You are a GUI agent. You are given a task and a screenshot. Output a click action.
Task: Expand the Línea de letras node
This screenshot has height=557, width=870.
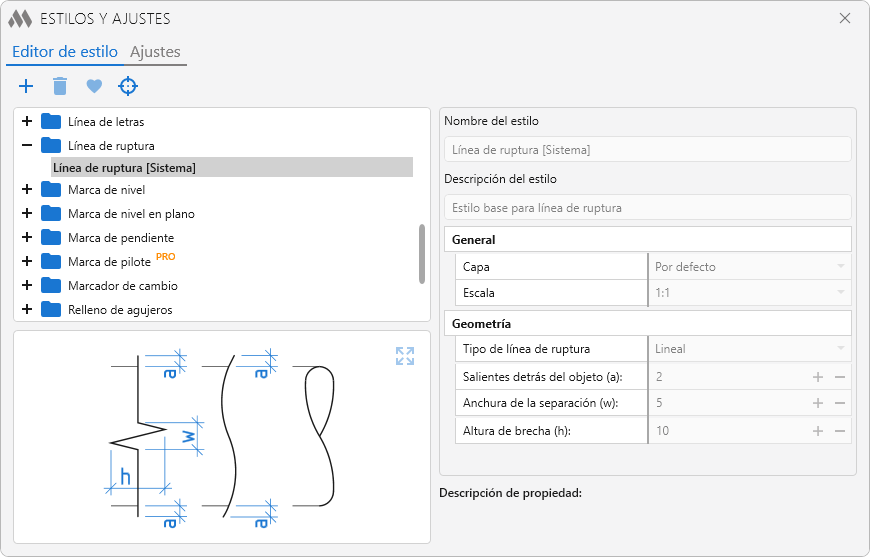(x=27, y=122)
